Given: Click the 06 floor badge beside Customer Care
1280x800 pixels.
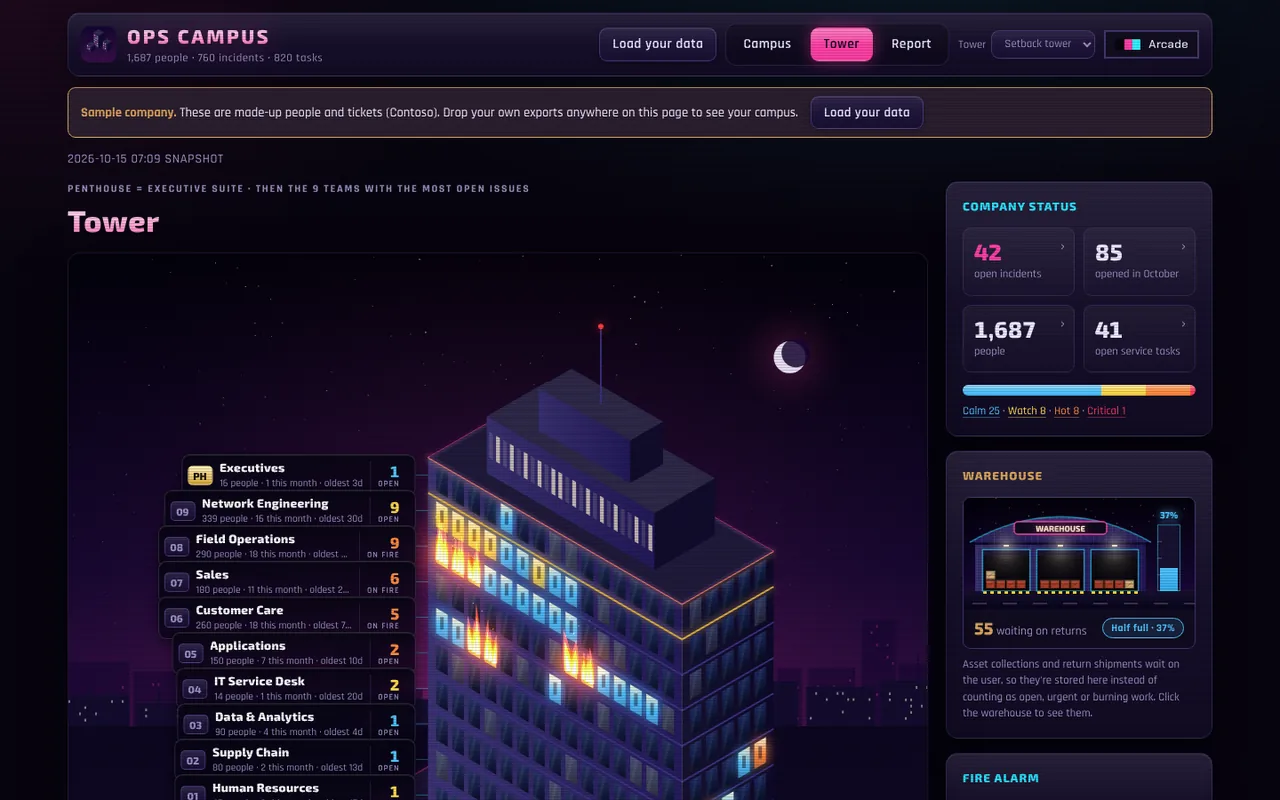Looking at the screenshot, I should tap(176, 618).
